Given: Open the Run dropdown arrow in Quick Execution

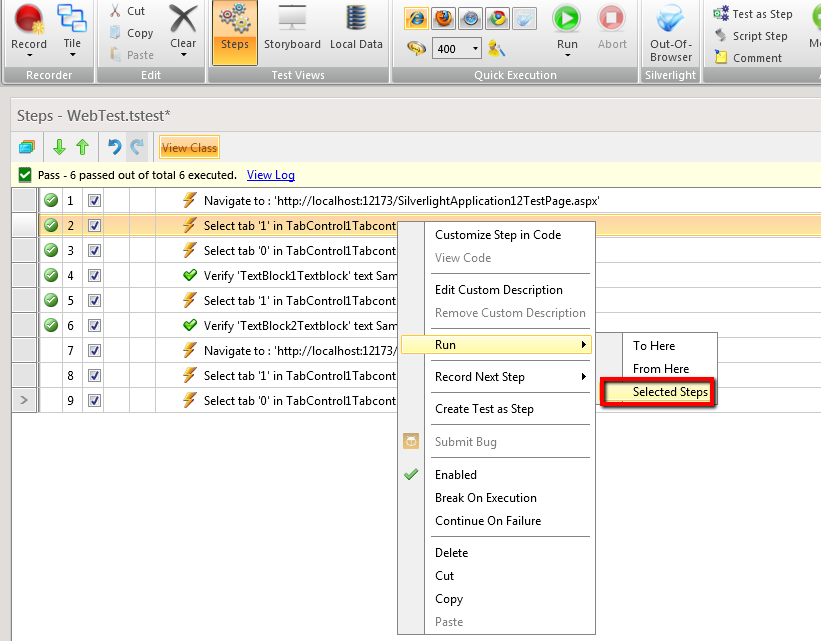Looking at the screenshot, I should tap(568, 55).
